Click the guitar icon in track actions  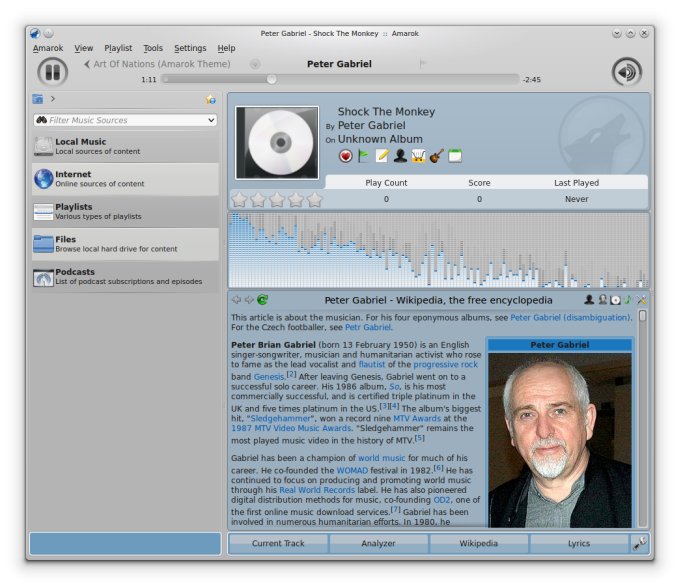coord(437,156)
